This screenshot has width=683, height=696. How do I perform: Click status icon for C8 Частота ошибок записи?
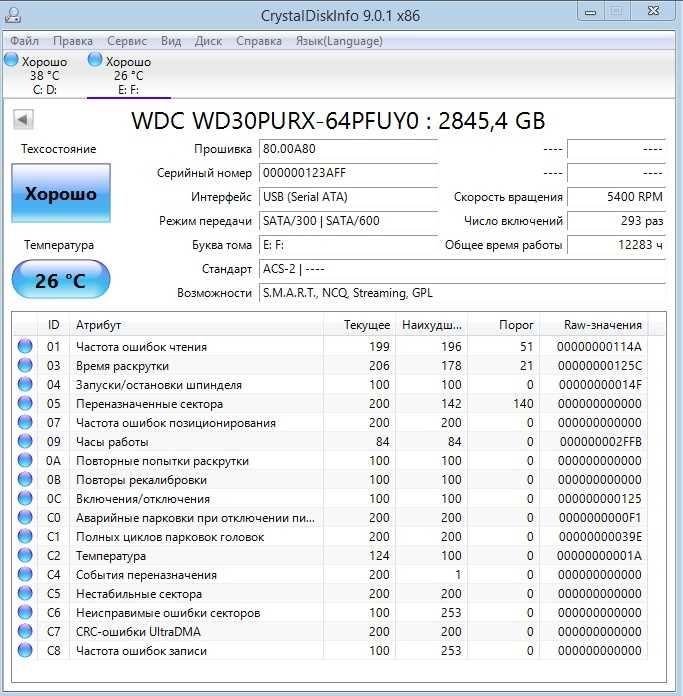tap(25, 650)
